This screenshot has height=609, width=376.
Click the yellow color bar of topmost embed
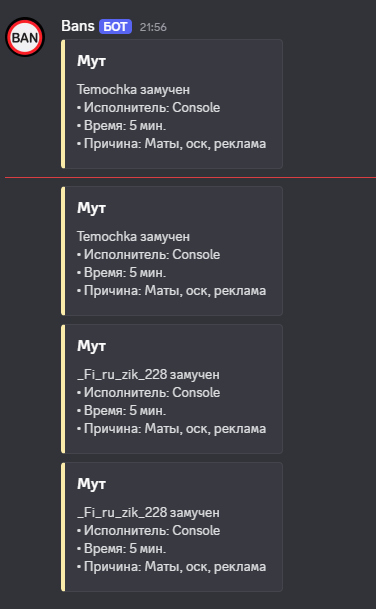[x=63, y=104]
